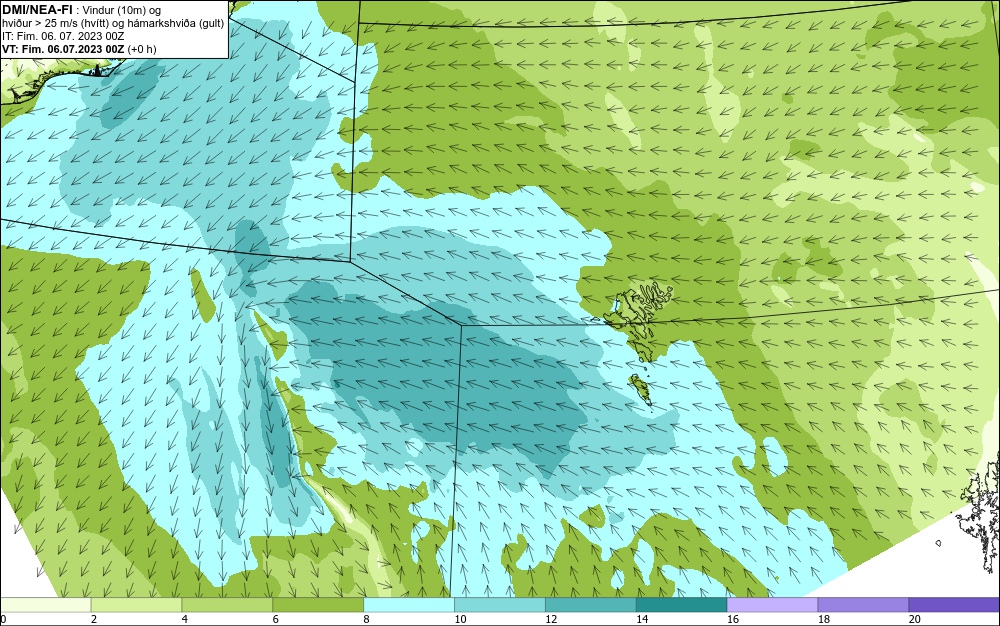This screenshot has width=1000, height=626.
Task: Click the 4–6 m/s green legend swatch
Action: point(227,604)
